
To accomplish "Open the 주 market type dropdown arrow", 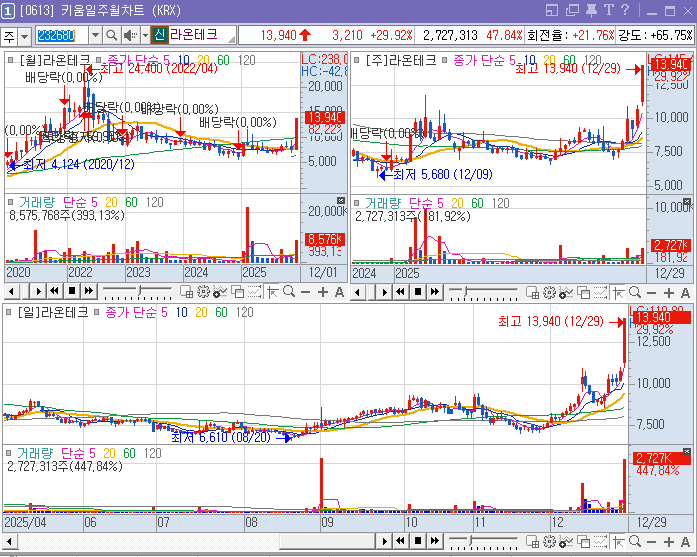I will point(24,36).
